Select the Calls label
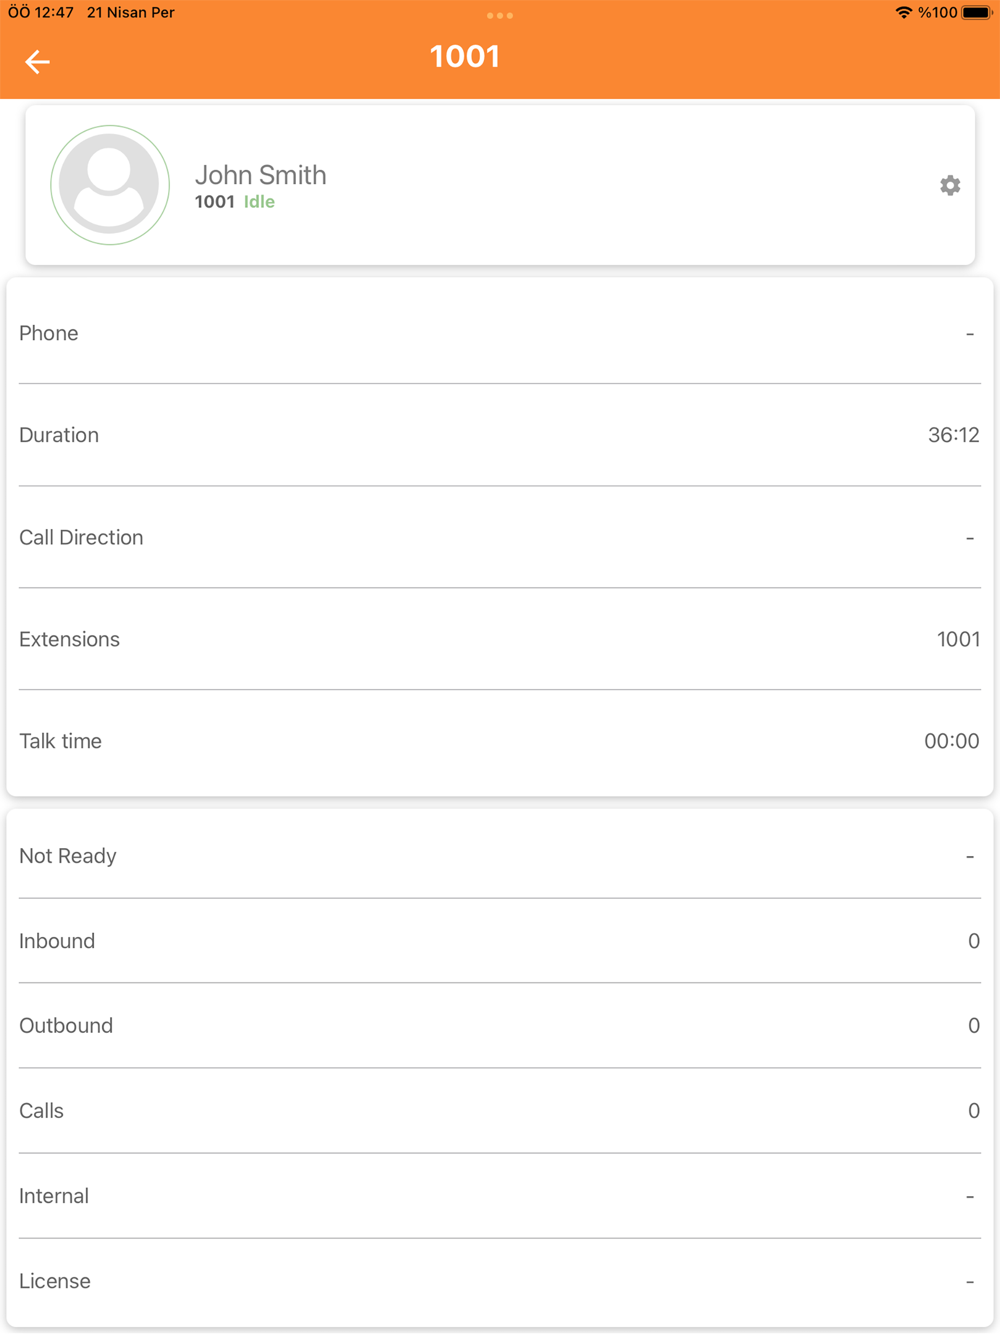The height and width of the screenshot is (1334, 1000). tap(41, 1111)
